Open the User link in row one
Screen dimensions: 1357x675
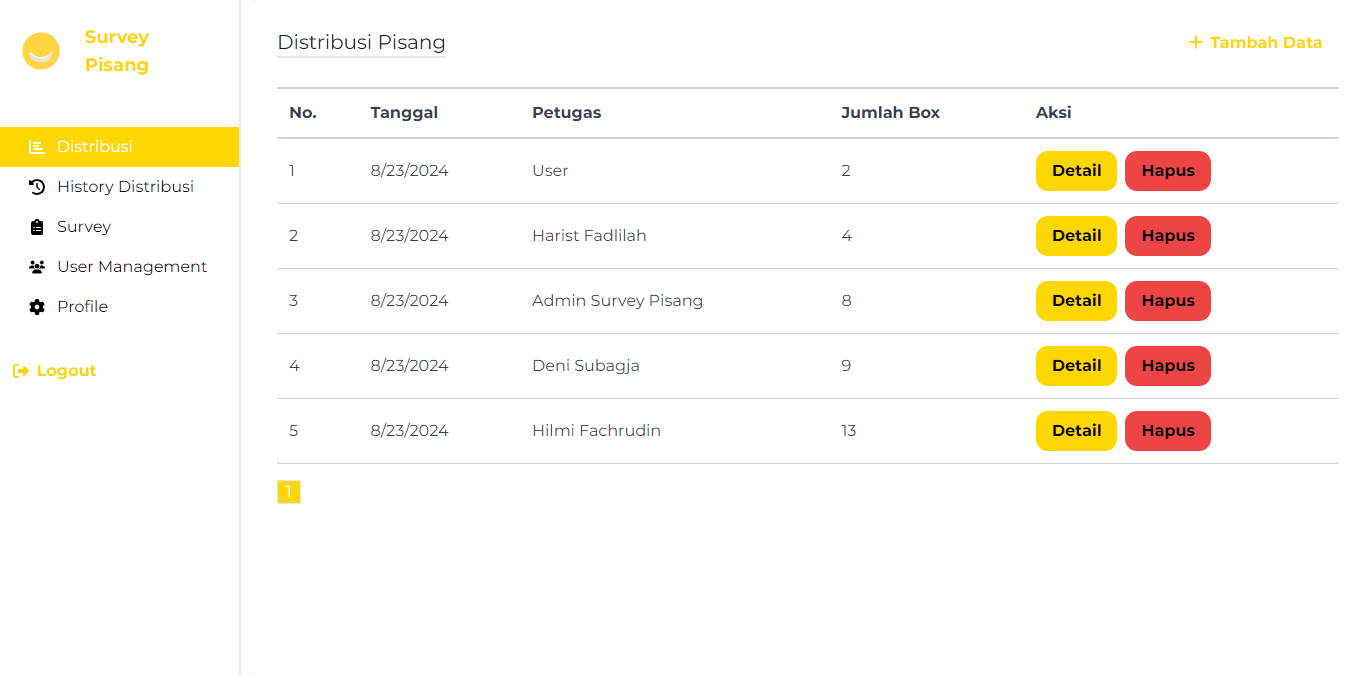tap(550, 170)
